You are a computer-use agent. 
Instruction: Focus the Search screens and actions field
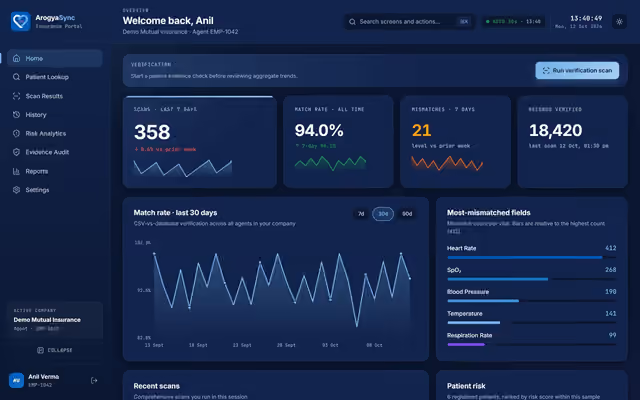[x=409, y=22]
